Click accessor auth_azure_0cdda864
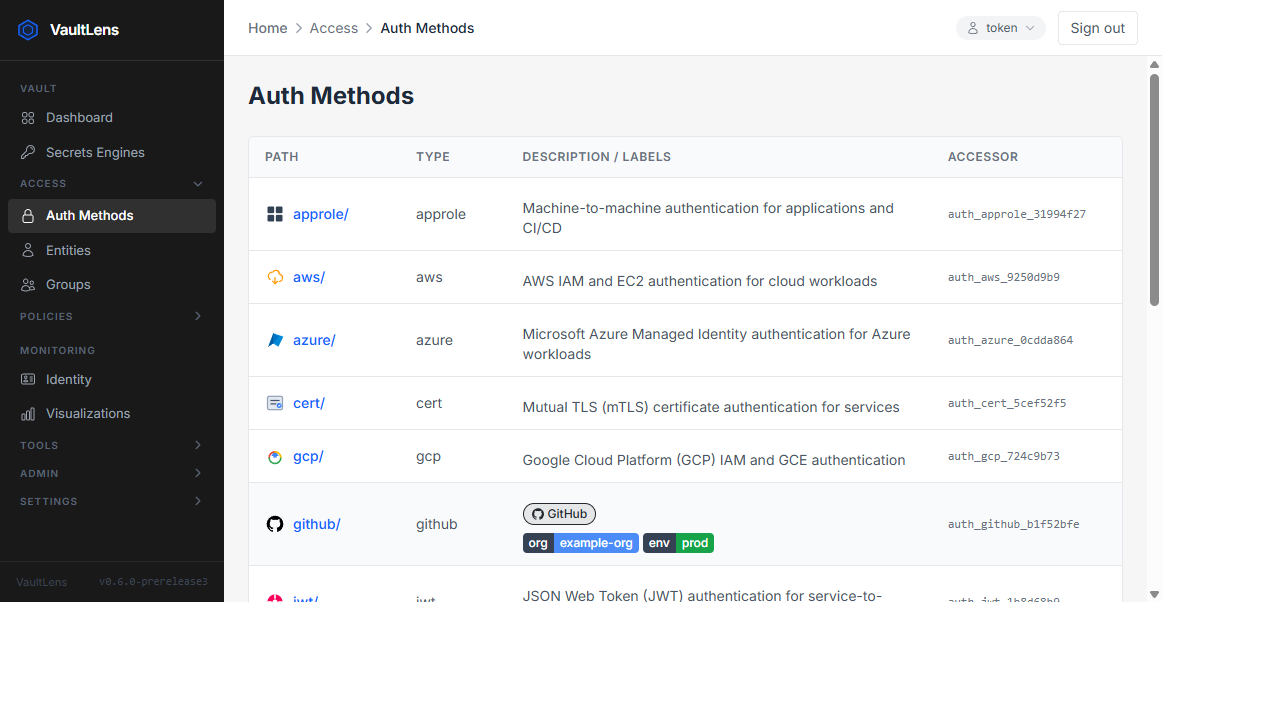Viewport: 1280px width, 720px height. click(1011, 340)
